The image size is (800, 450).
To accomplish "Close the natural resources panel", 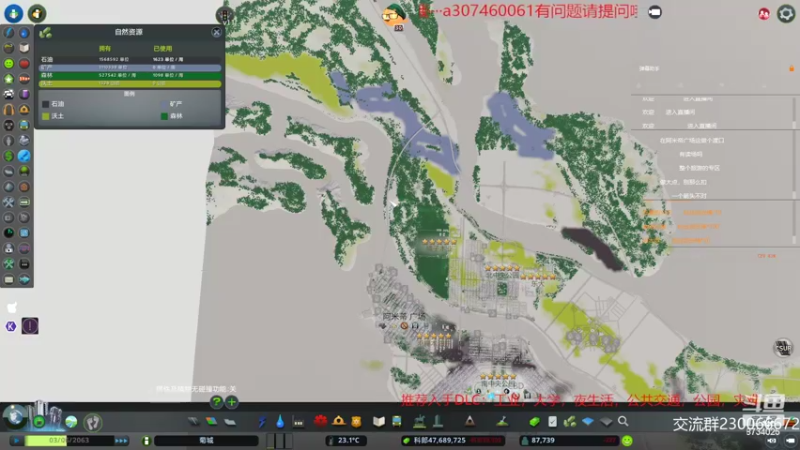I will tap(216, 32).
